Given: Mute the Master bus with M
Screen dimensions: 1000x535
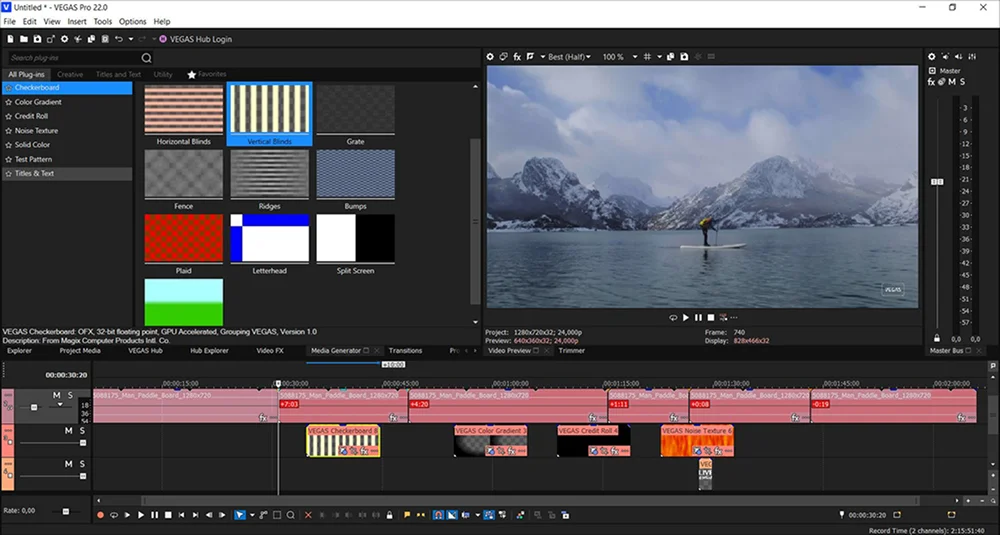Looking at the screenshot, I should [952, 82].
